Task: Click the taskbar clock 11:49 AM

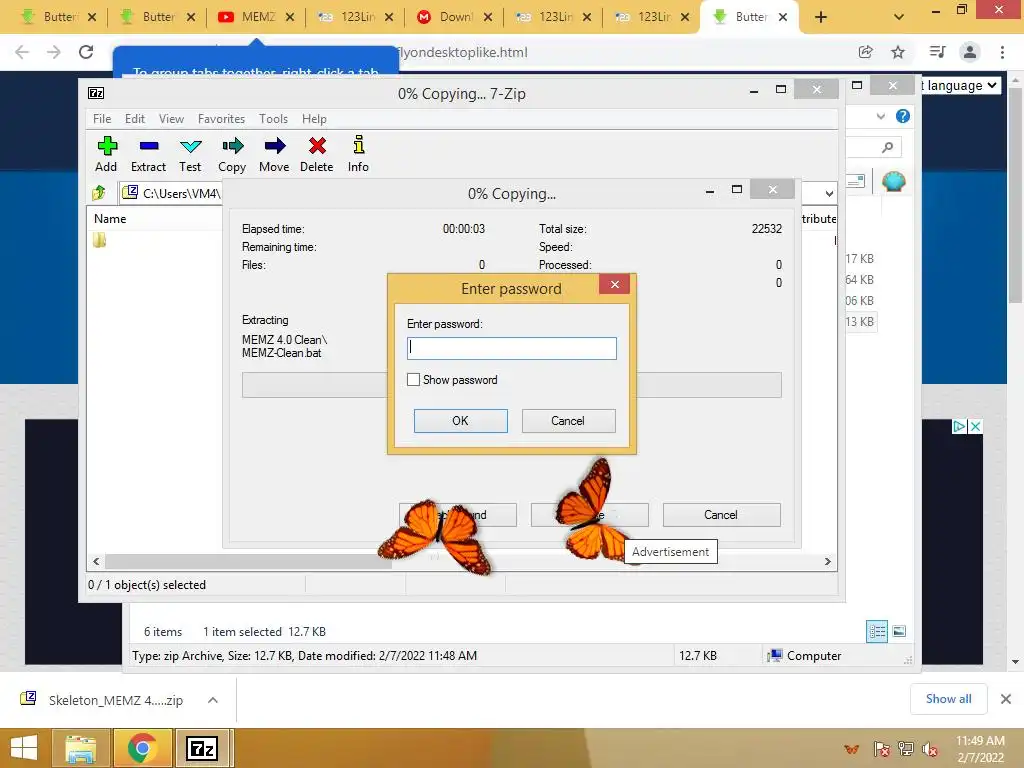Action: pyautogui.click(x=980, y=741)
